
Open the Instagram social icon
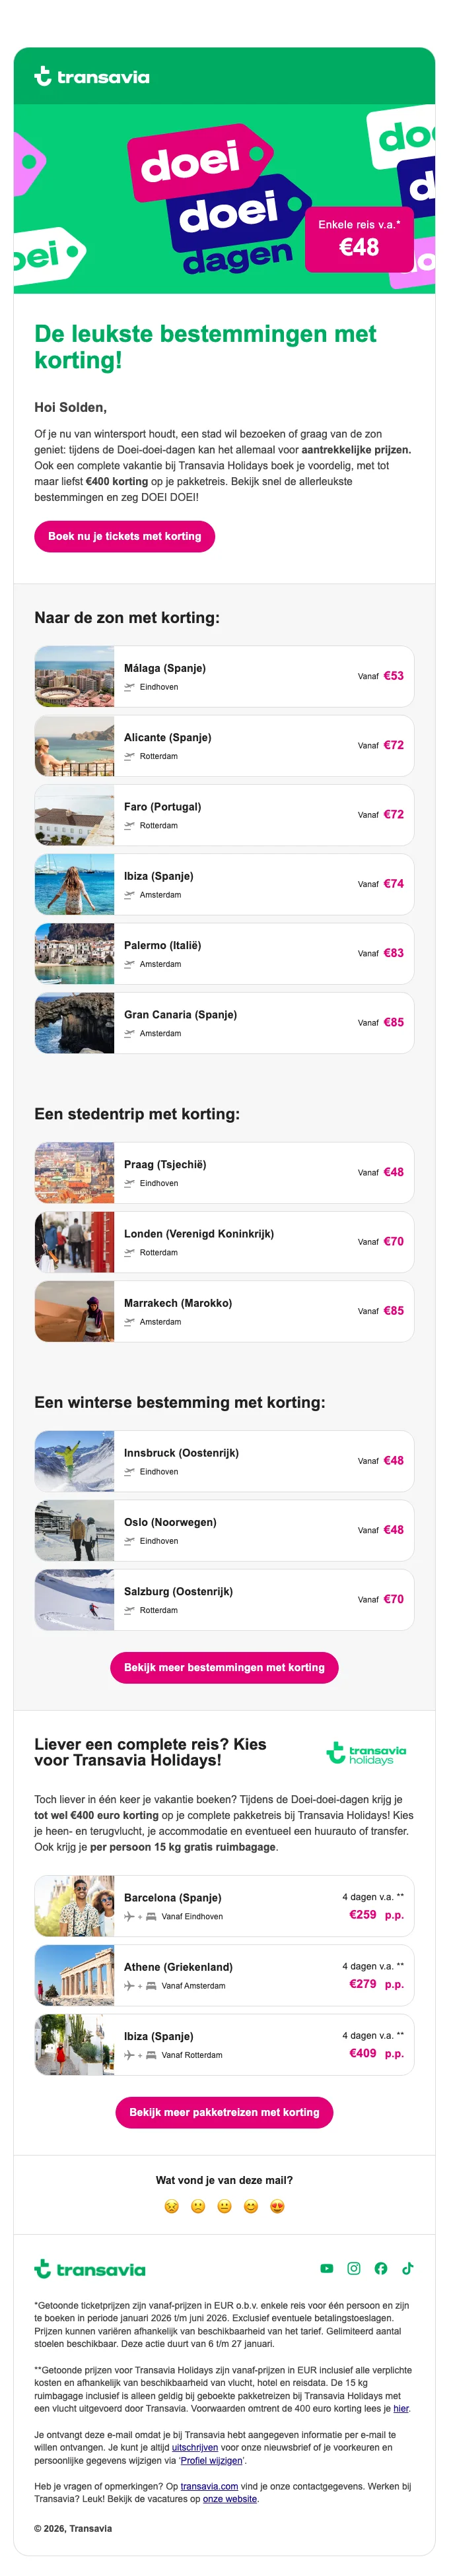pos(354,2268)
